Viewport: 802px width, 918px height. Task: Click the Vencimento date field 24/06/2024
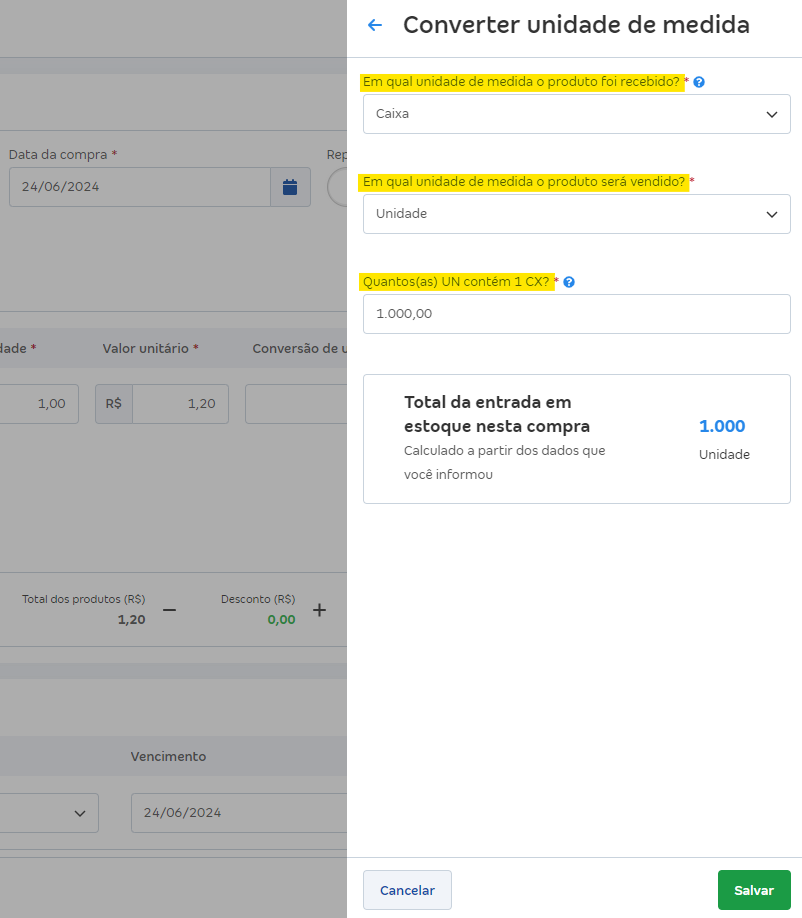point(239,813)
